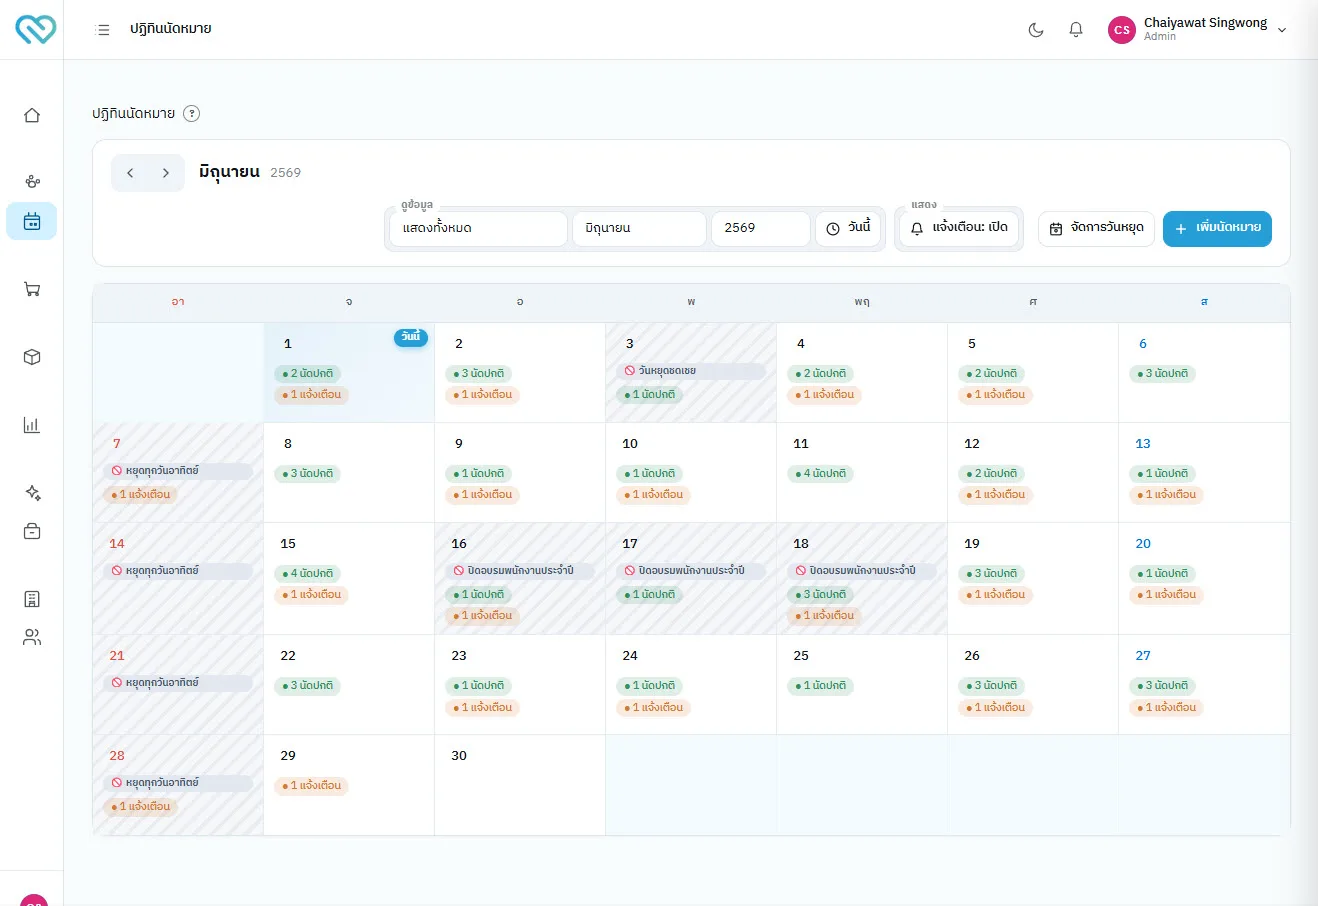The width and height of the screenshot is (1318, 906).
Task: Click the จัดการวันหยุด manage holidays button
Action: pyautogui.click(x=1097, y=228)
